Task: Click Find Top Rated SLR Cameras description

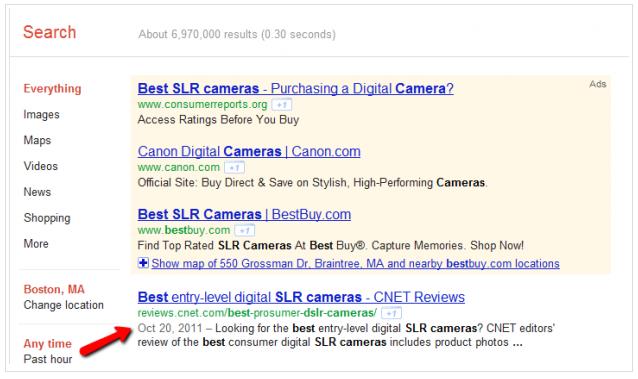Action: [x=330, y=245]
